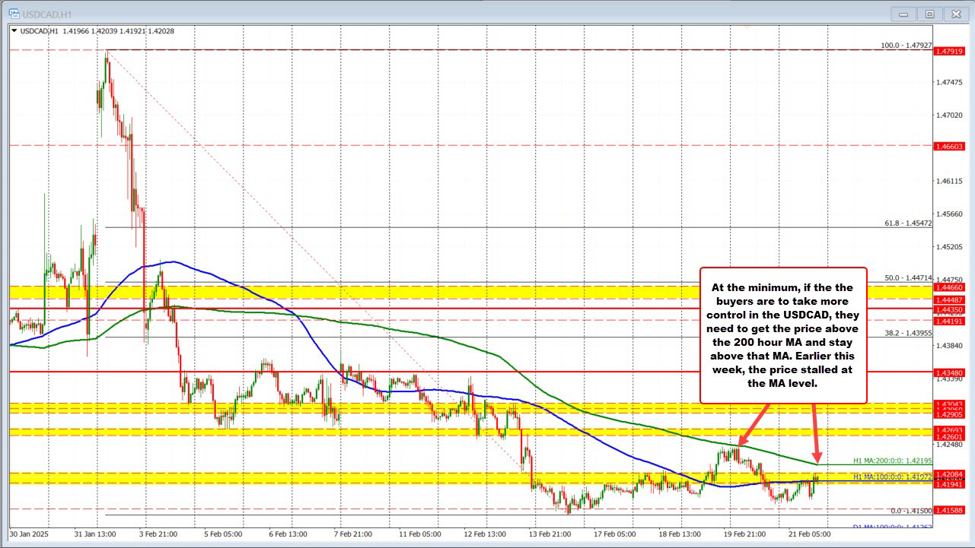Restore down the USDCAD,H1 chart window
This screenshot has height=548, width=975.
tap(930, 14)
